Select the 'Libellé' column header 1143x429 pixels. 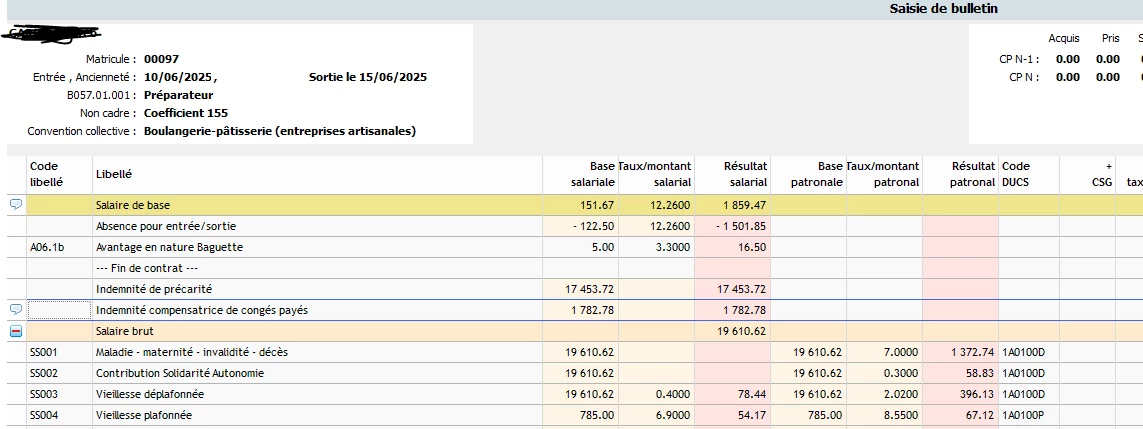(317, 174)
